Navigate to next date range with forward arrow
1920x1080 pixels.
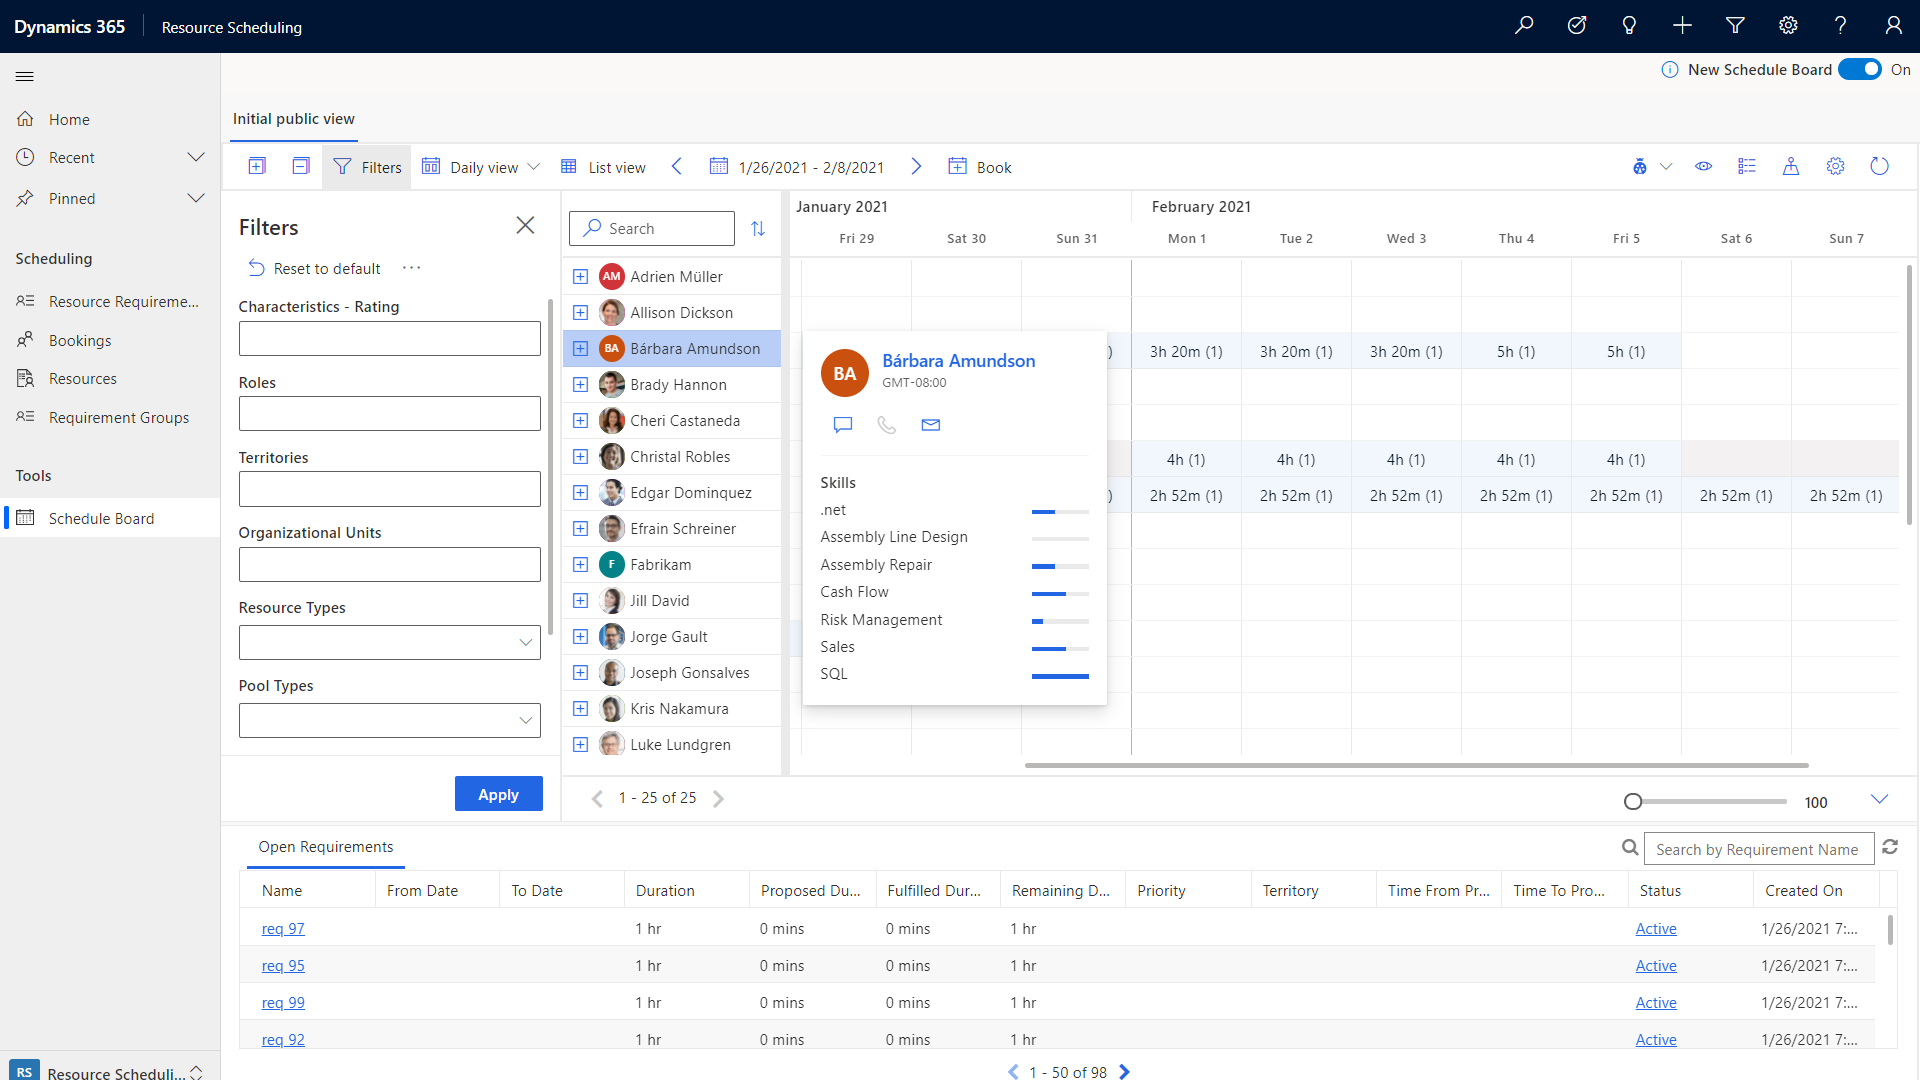tap(919, 166)
